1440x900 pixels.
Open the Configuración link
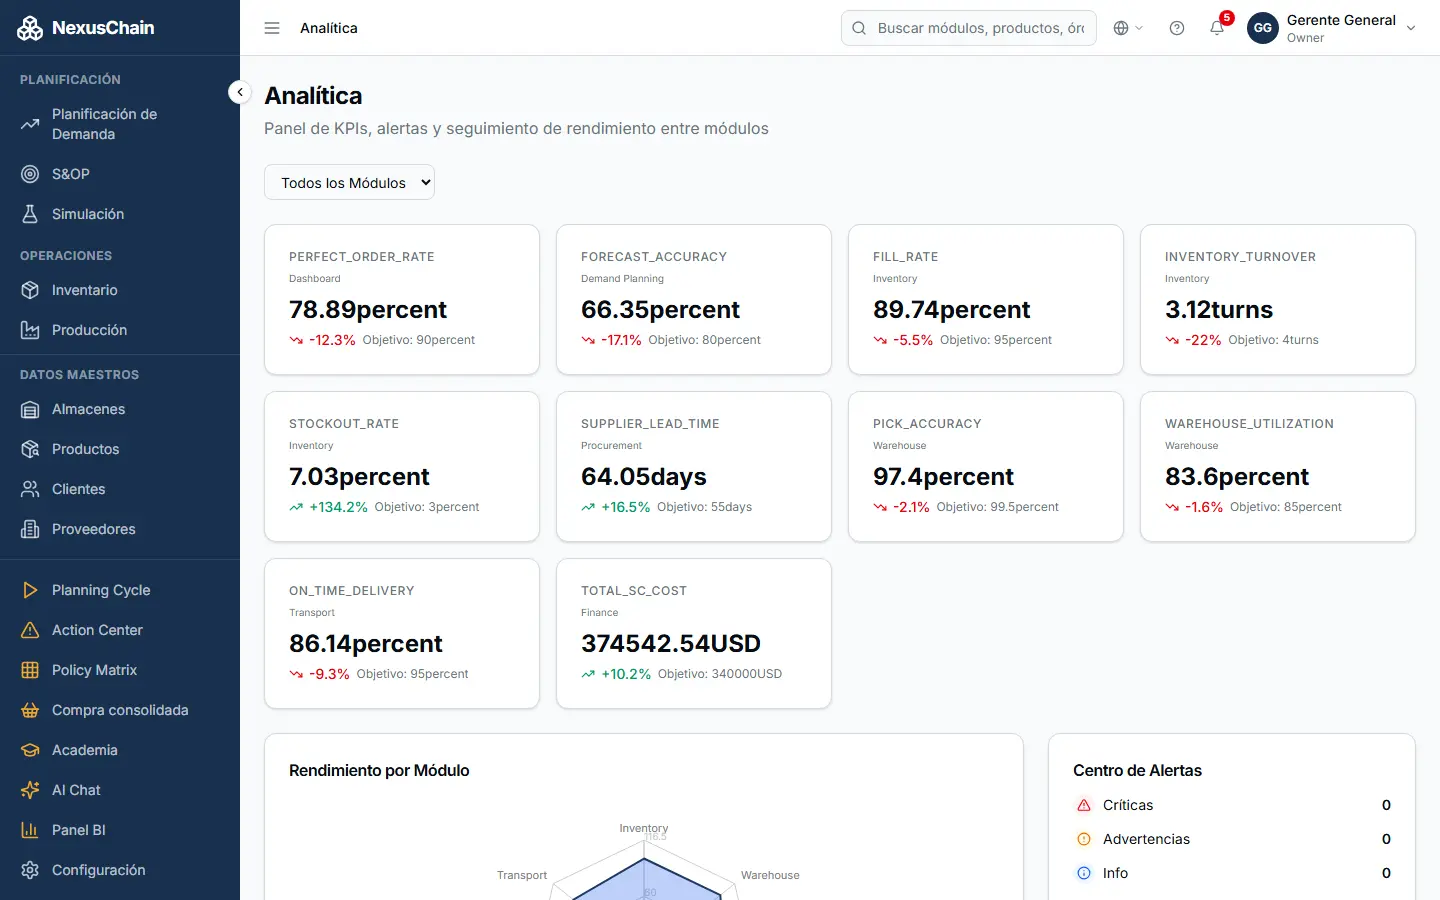click(x=120, y=870)
